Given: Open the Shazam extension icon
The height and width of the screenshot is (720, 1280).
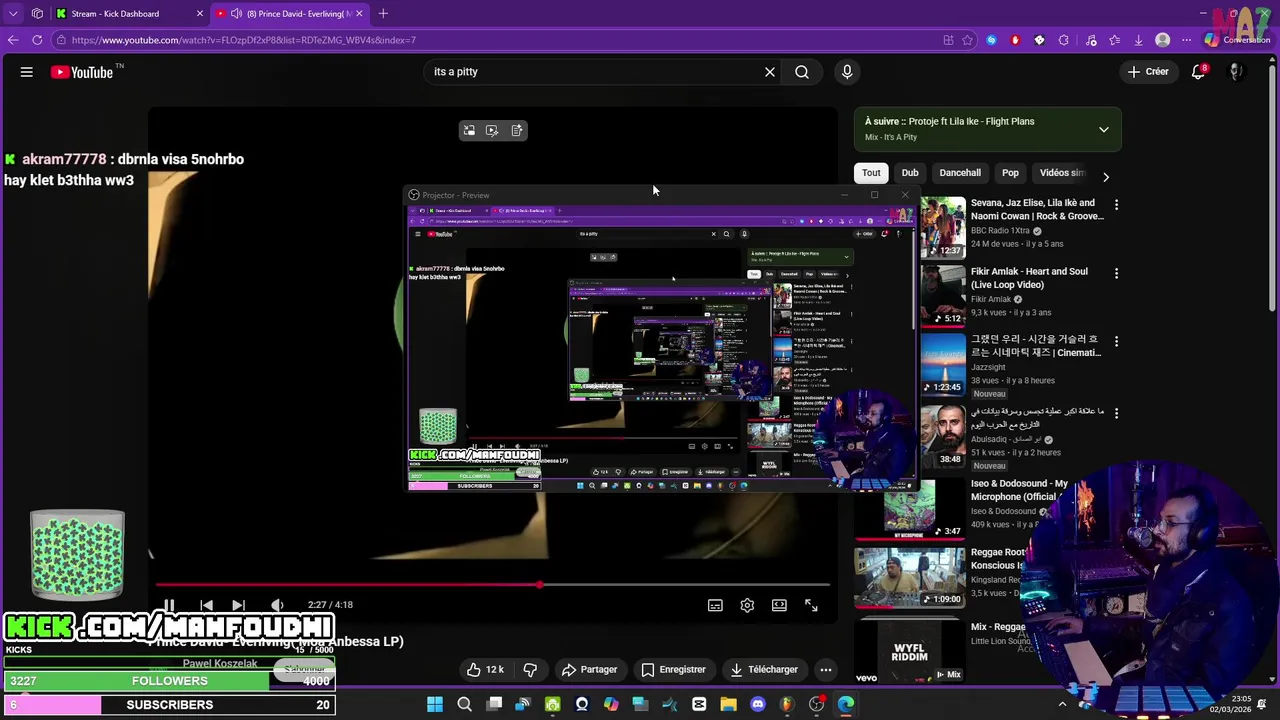Looking at the screenshot, I should pos(991,40).
